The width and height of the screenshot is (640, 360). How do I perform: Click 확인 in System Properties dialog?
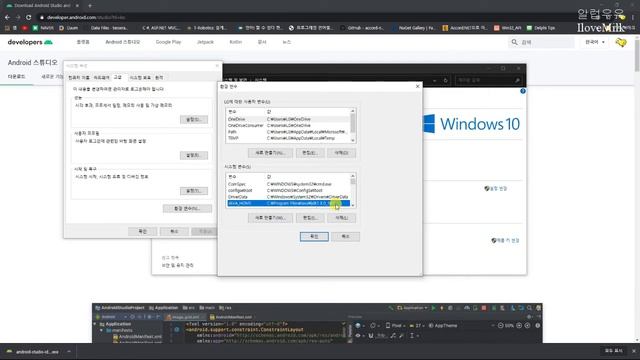tap(142, 231)
